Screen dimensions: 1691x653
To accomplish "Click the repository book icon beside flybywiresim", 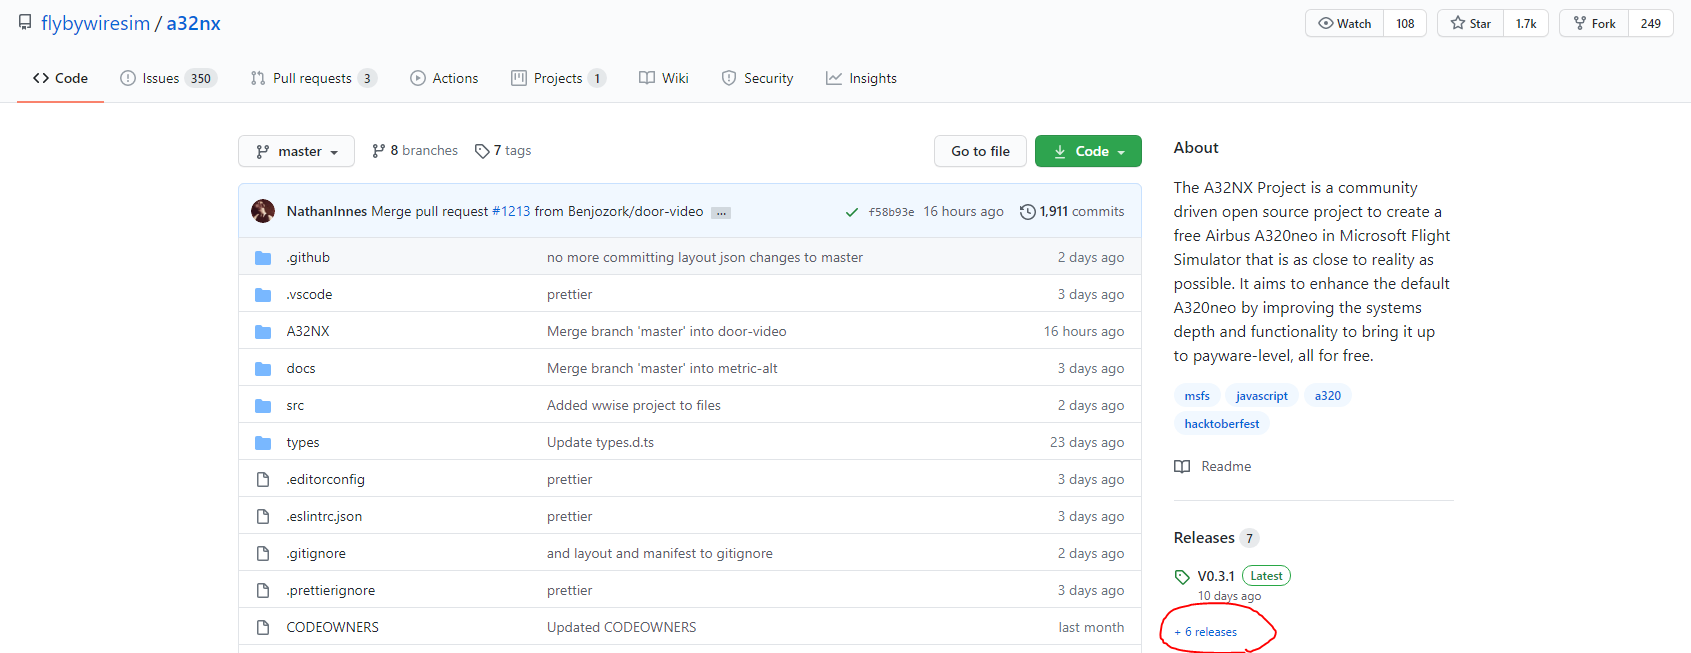I will tap(25, 22).
